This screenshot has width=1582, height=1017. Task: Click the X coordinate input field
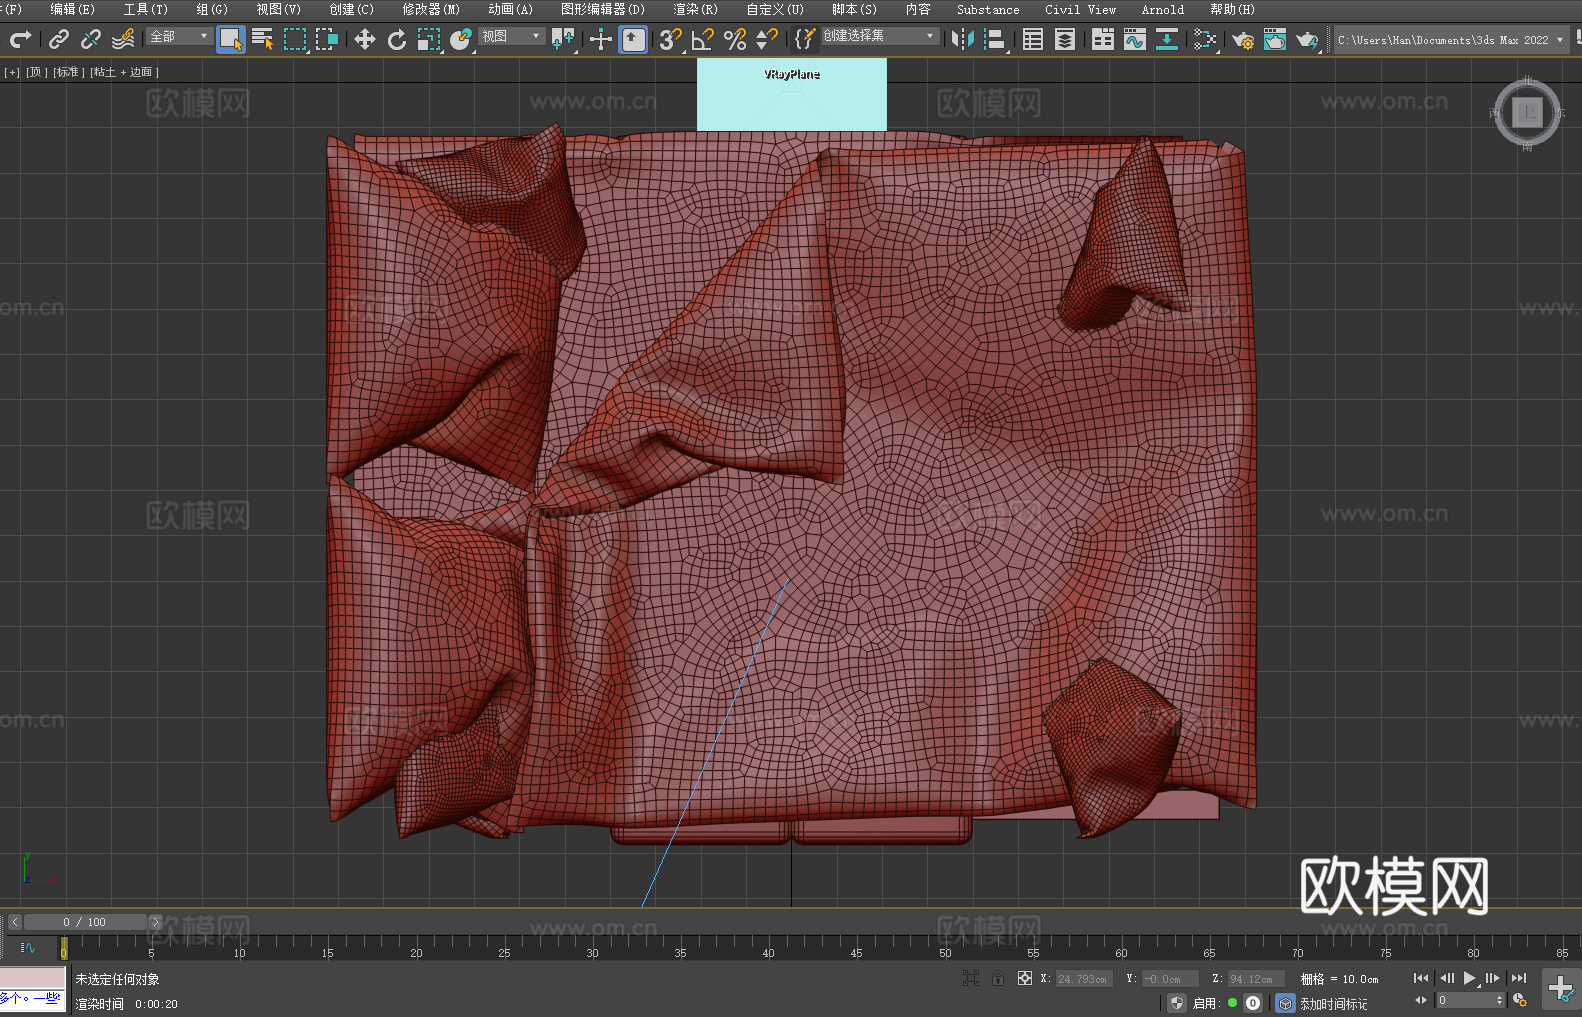(x=1083, y=979)
